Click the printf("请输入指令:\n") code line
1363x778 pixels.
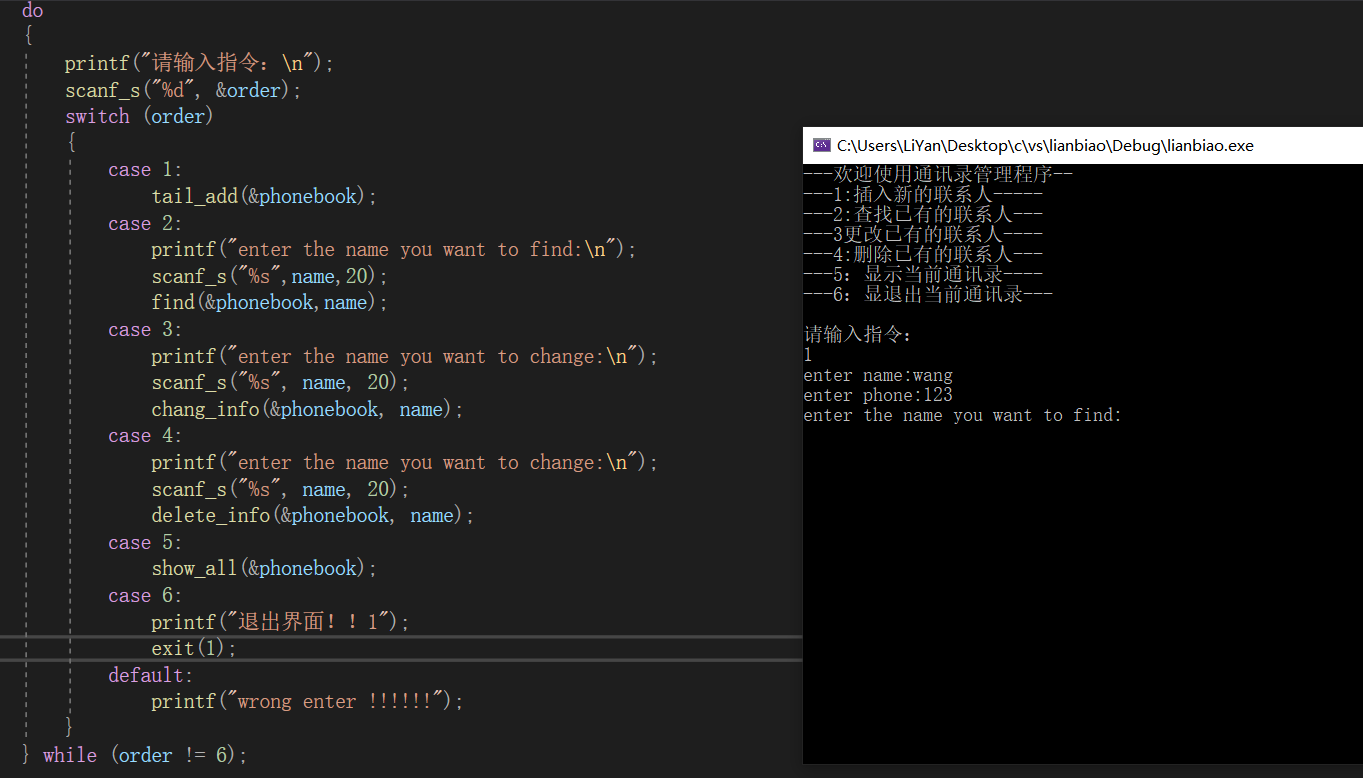pyautogui.click(x=200, y=63)
